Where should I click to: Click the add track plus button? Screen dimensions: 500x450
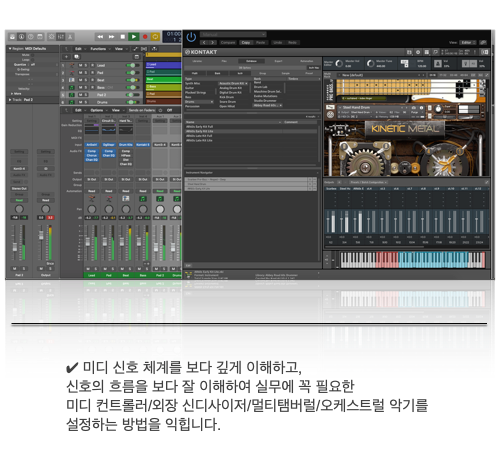pyautogui.click(x=66, y=57)
